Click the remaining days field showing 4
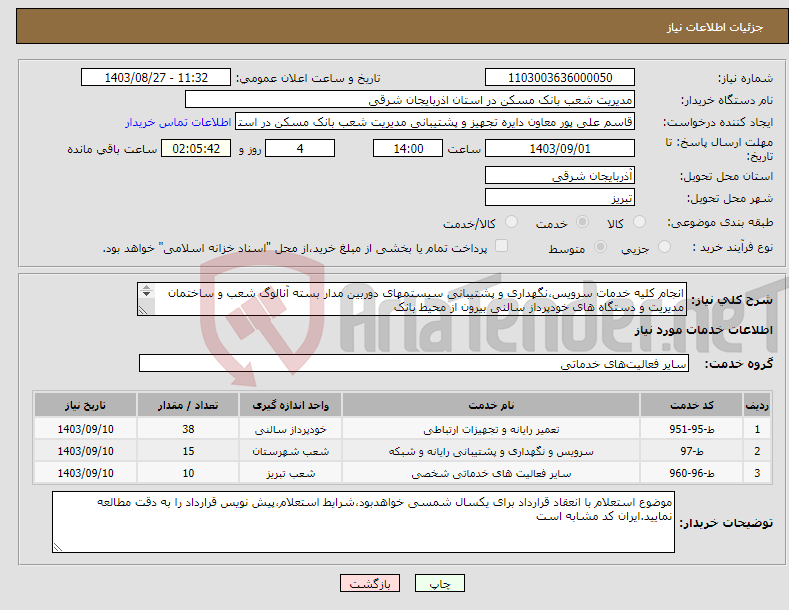 (x=300, y=148)
